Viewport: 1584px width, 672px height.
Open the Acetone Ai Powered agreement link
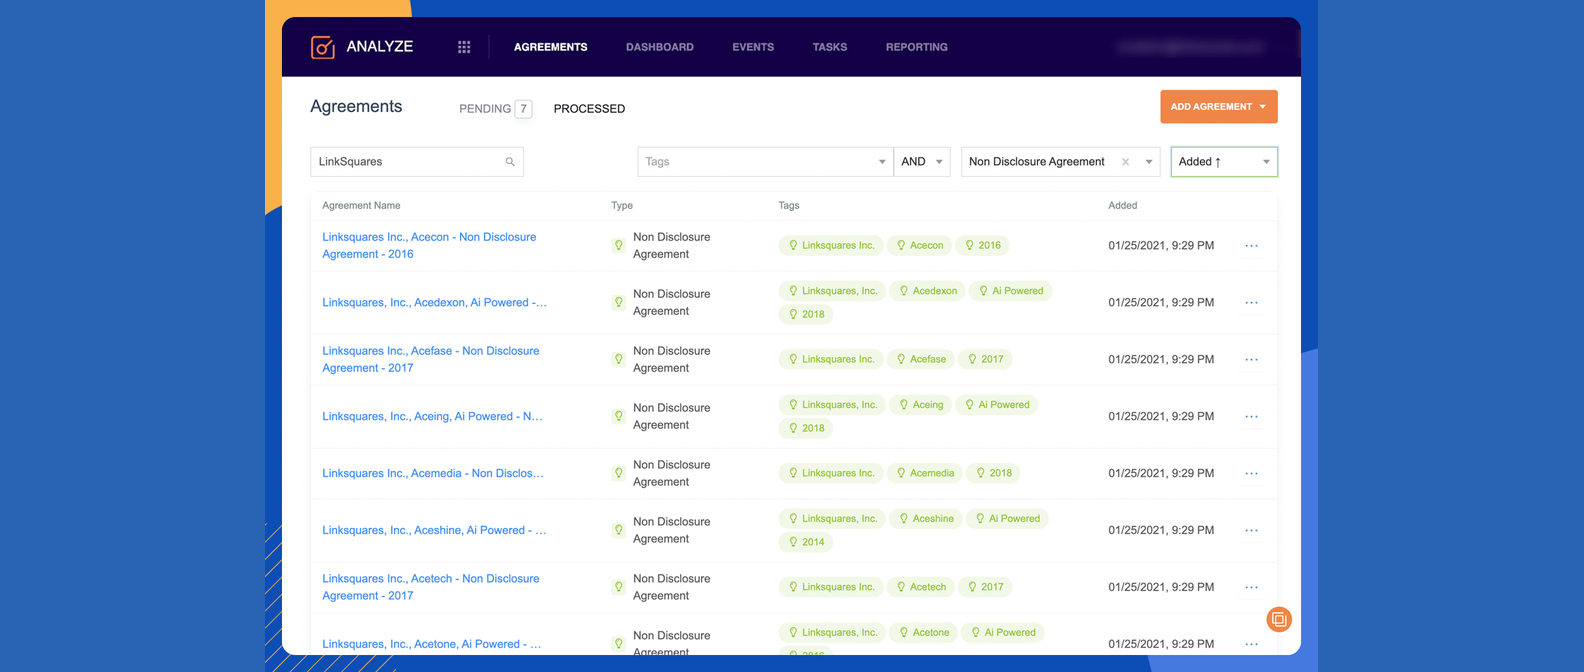(x=432, y=645)
